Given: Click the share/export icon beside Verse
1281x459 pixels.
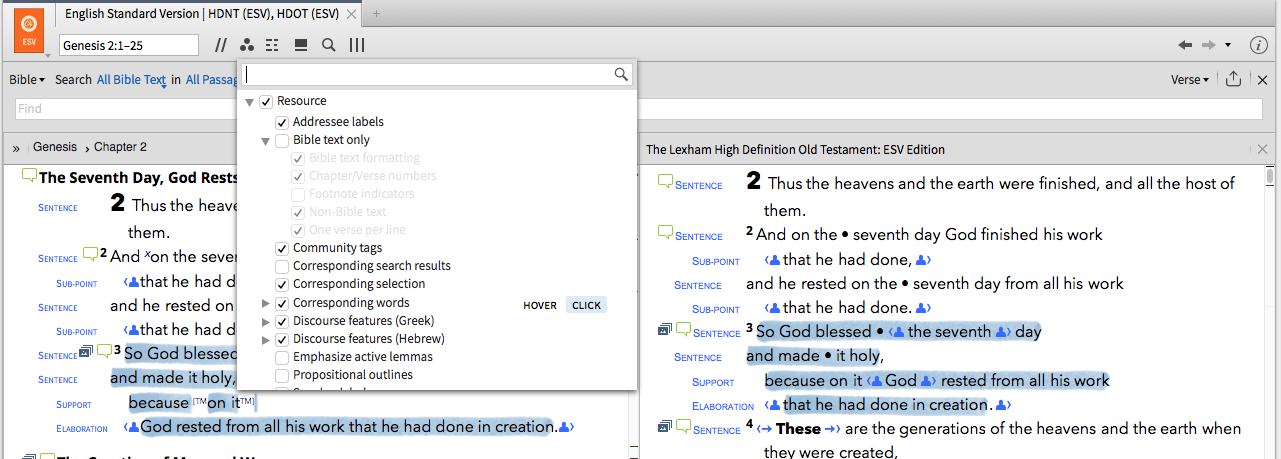Looking at the screenshot, I should [1233, 79].
